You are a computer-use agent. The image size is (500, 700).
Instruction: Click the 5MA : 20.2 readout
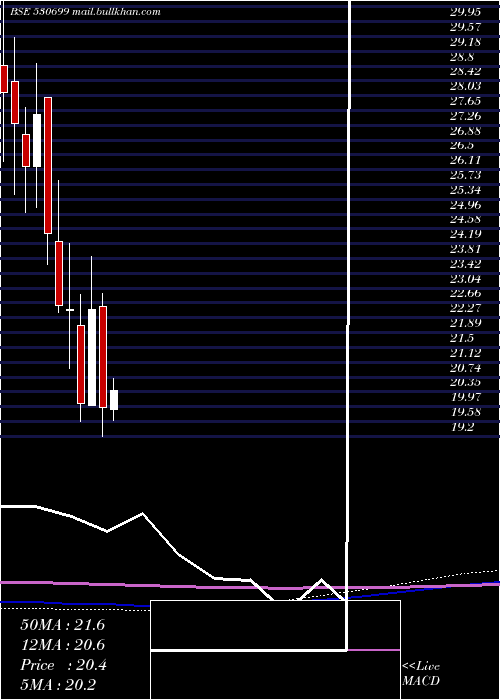58,684
